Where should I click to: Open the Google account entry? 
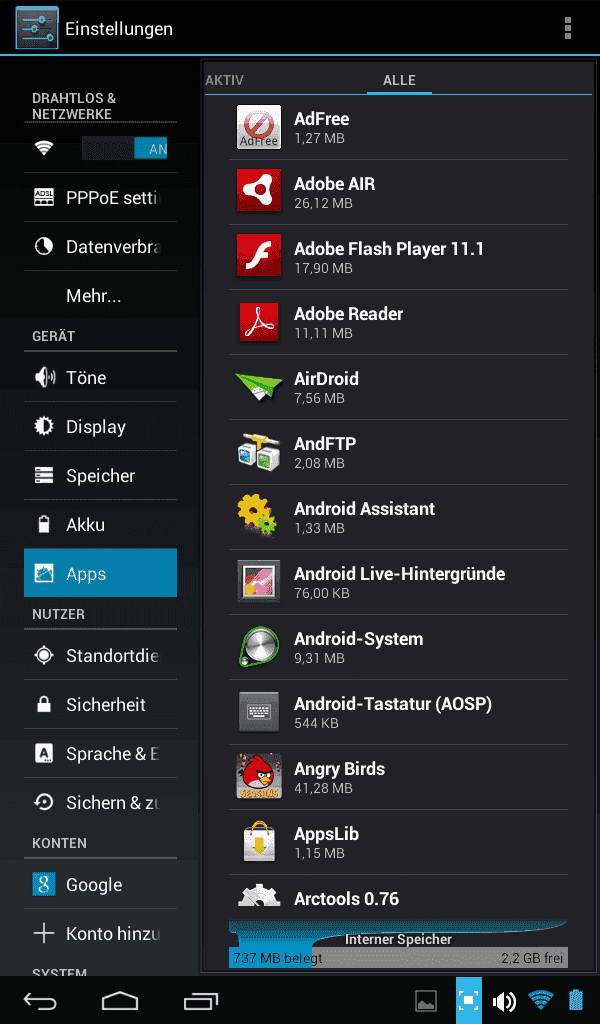pyautogui.click(x=100, y=884)
